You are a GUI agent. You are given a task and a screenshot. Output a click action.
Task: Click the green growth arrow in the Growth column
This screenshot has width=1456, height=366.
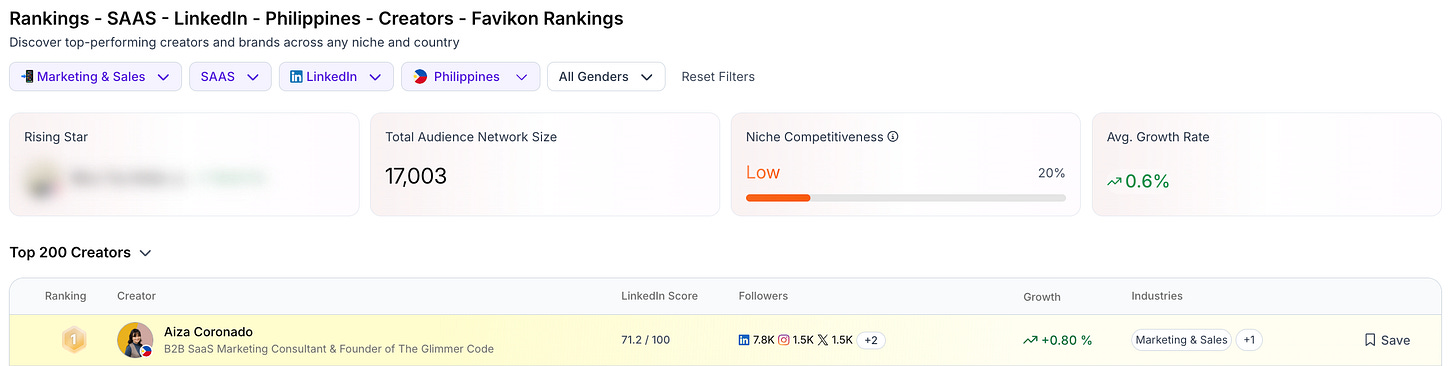point(1030,340)
